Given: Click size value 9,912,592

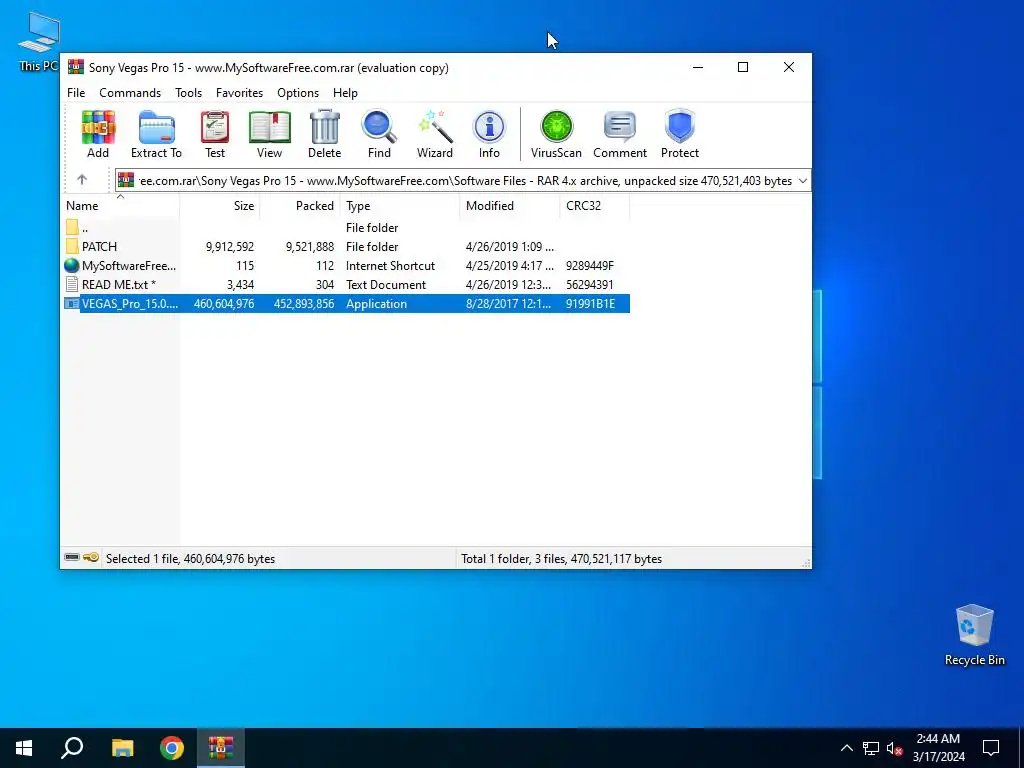Looking at the screenshot, I should pos(230,247).
